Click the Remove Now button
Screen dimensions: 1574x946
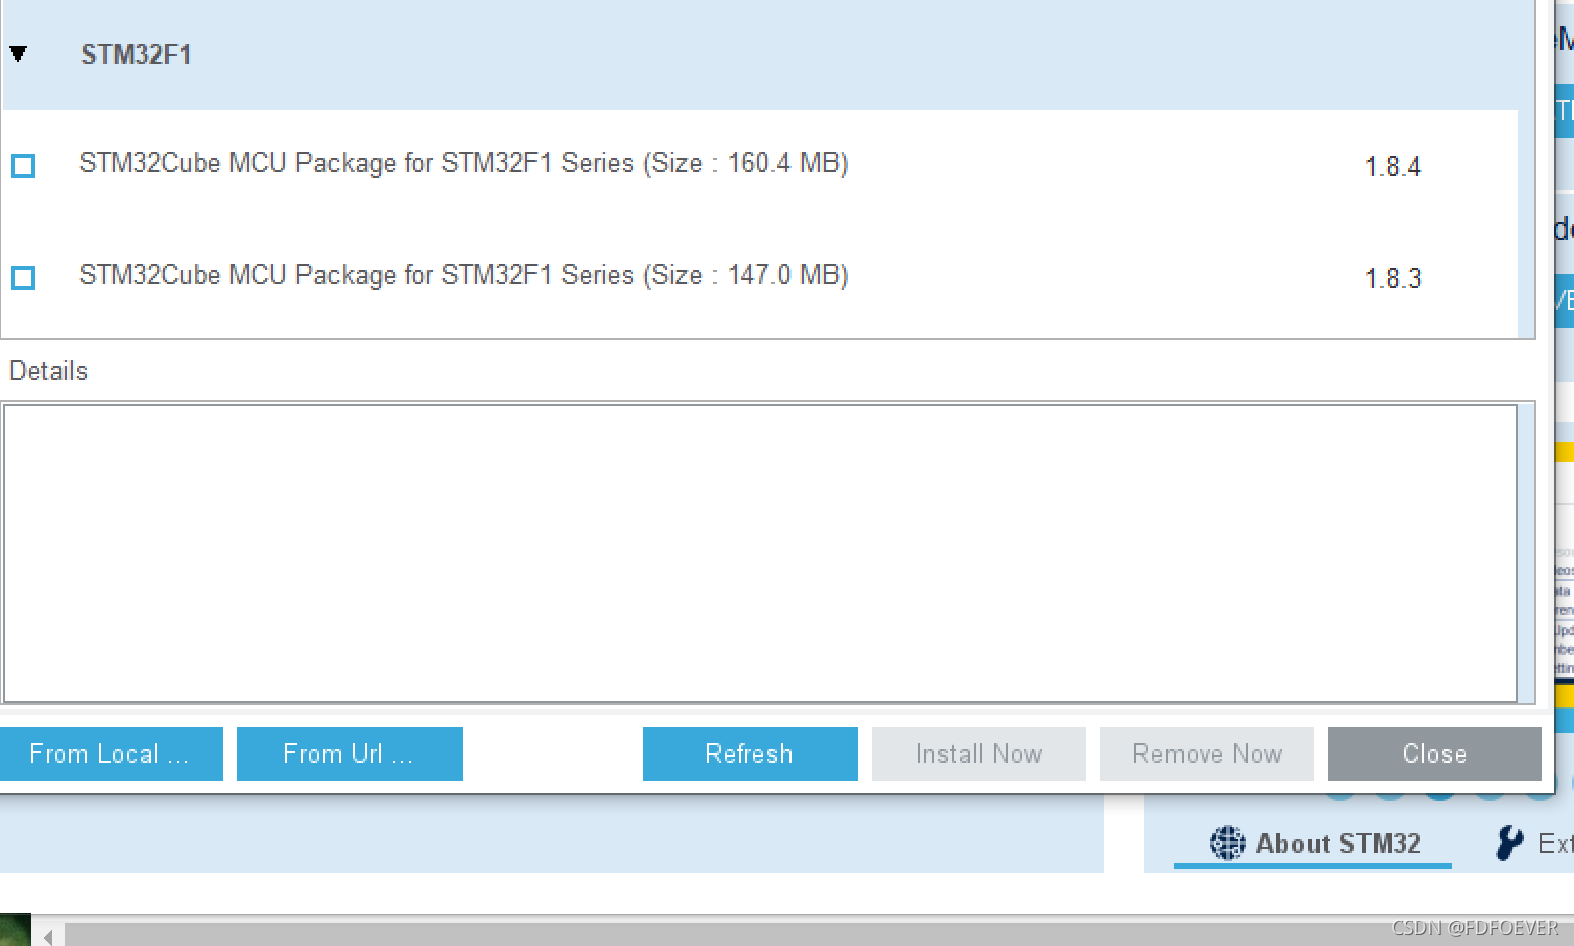tap(1207, 754)
